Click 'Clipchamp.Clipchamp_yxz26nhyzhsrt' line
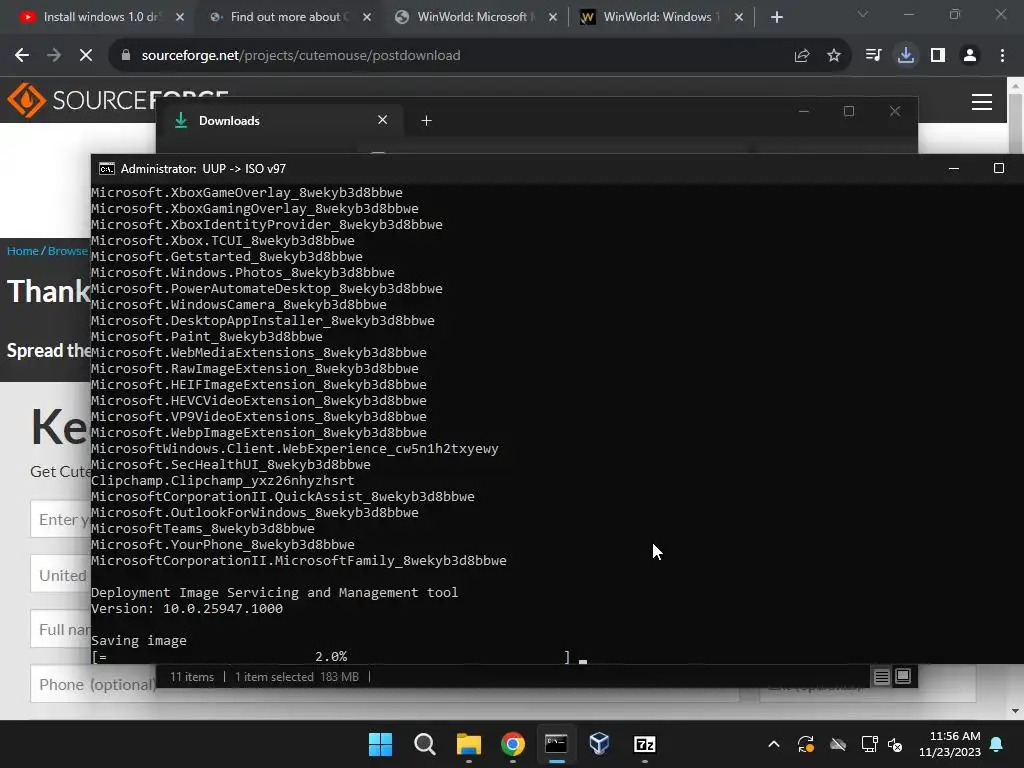The width and height of the screenshot is (1024, 768). 223,481
